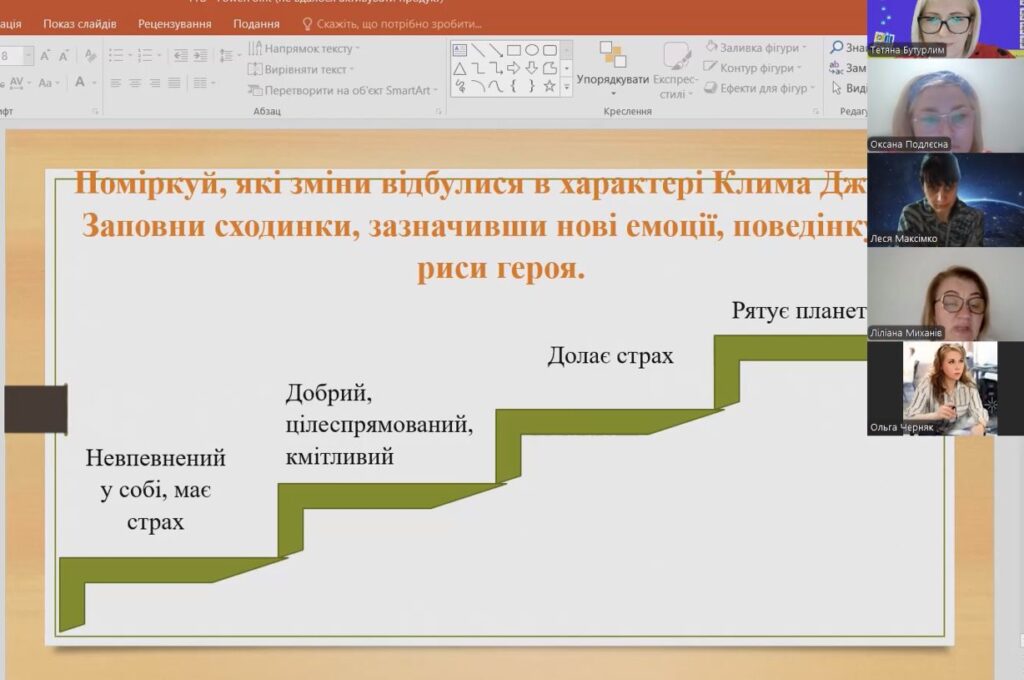Select the Curve shape
Image resolution: width=1024 pixels, height=680 pixels.
point(496,86)
